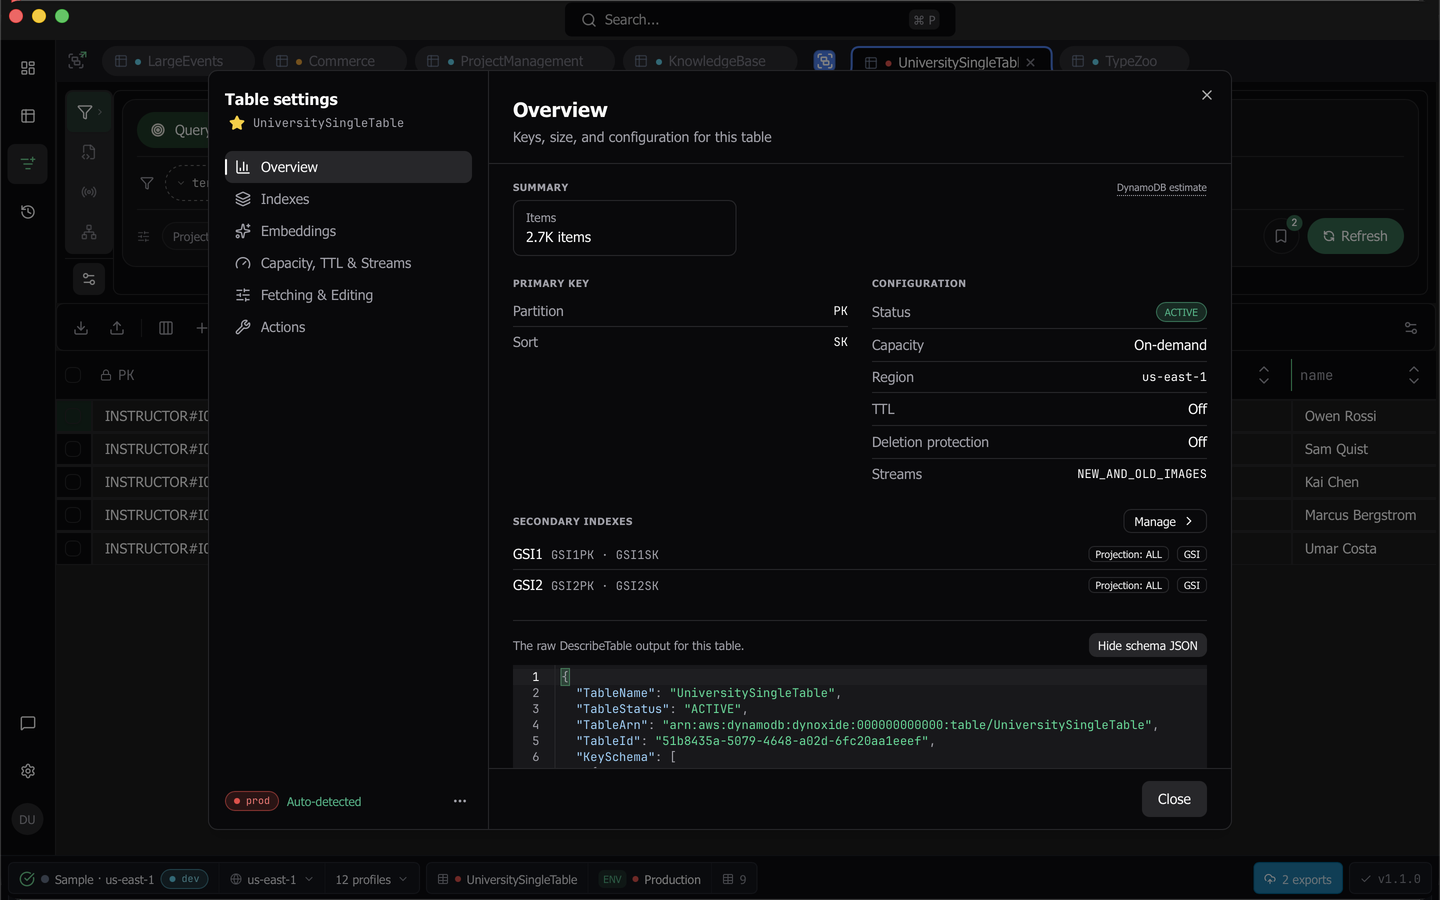Click the focus scan icon left of tabs

click(77, 61)
